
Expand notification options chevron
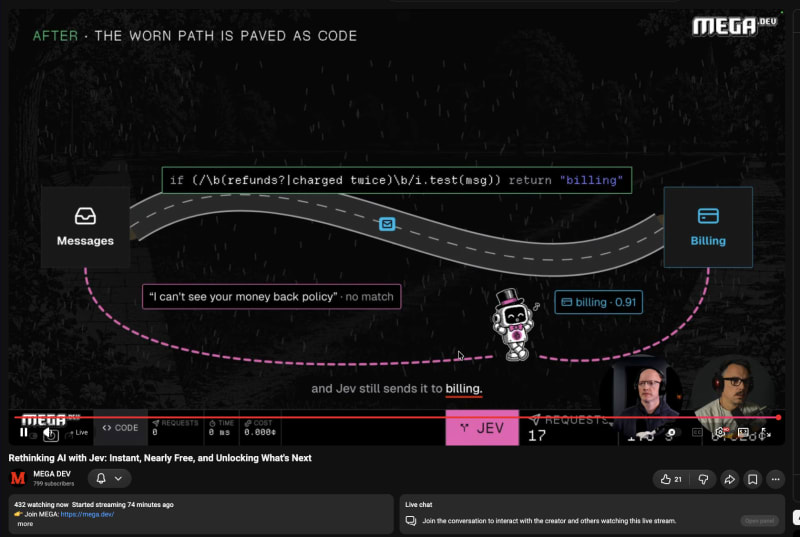[118, 478]
